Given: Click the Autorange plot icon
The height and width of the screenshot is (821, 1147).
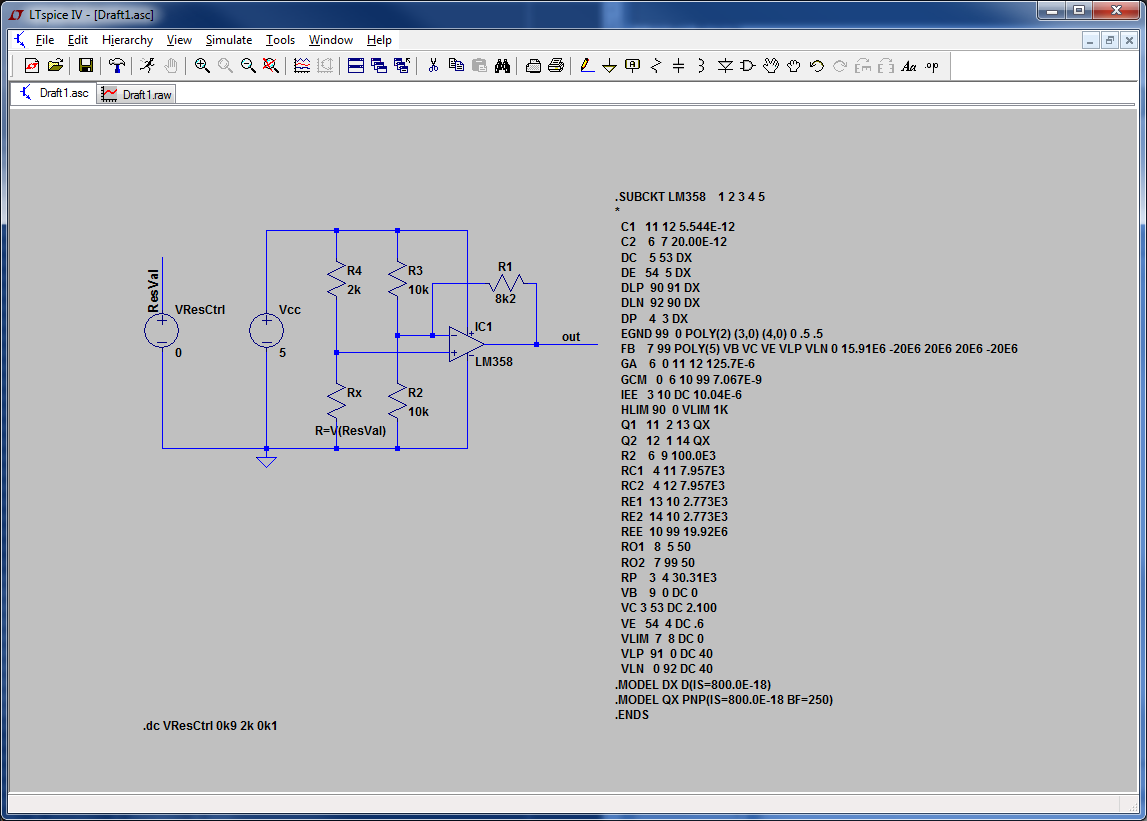Looking at the screenshot, I should click(x=301, y=66).
